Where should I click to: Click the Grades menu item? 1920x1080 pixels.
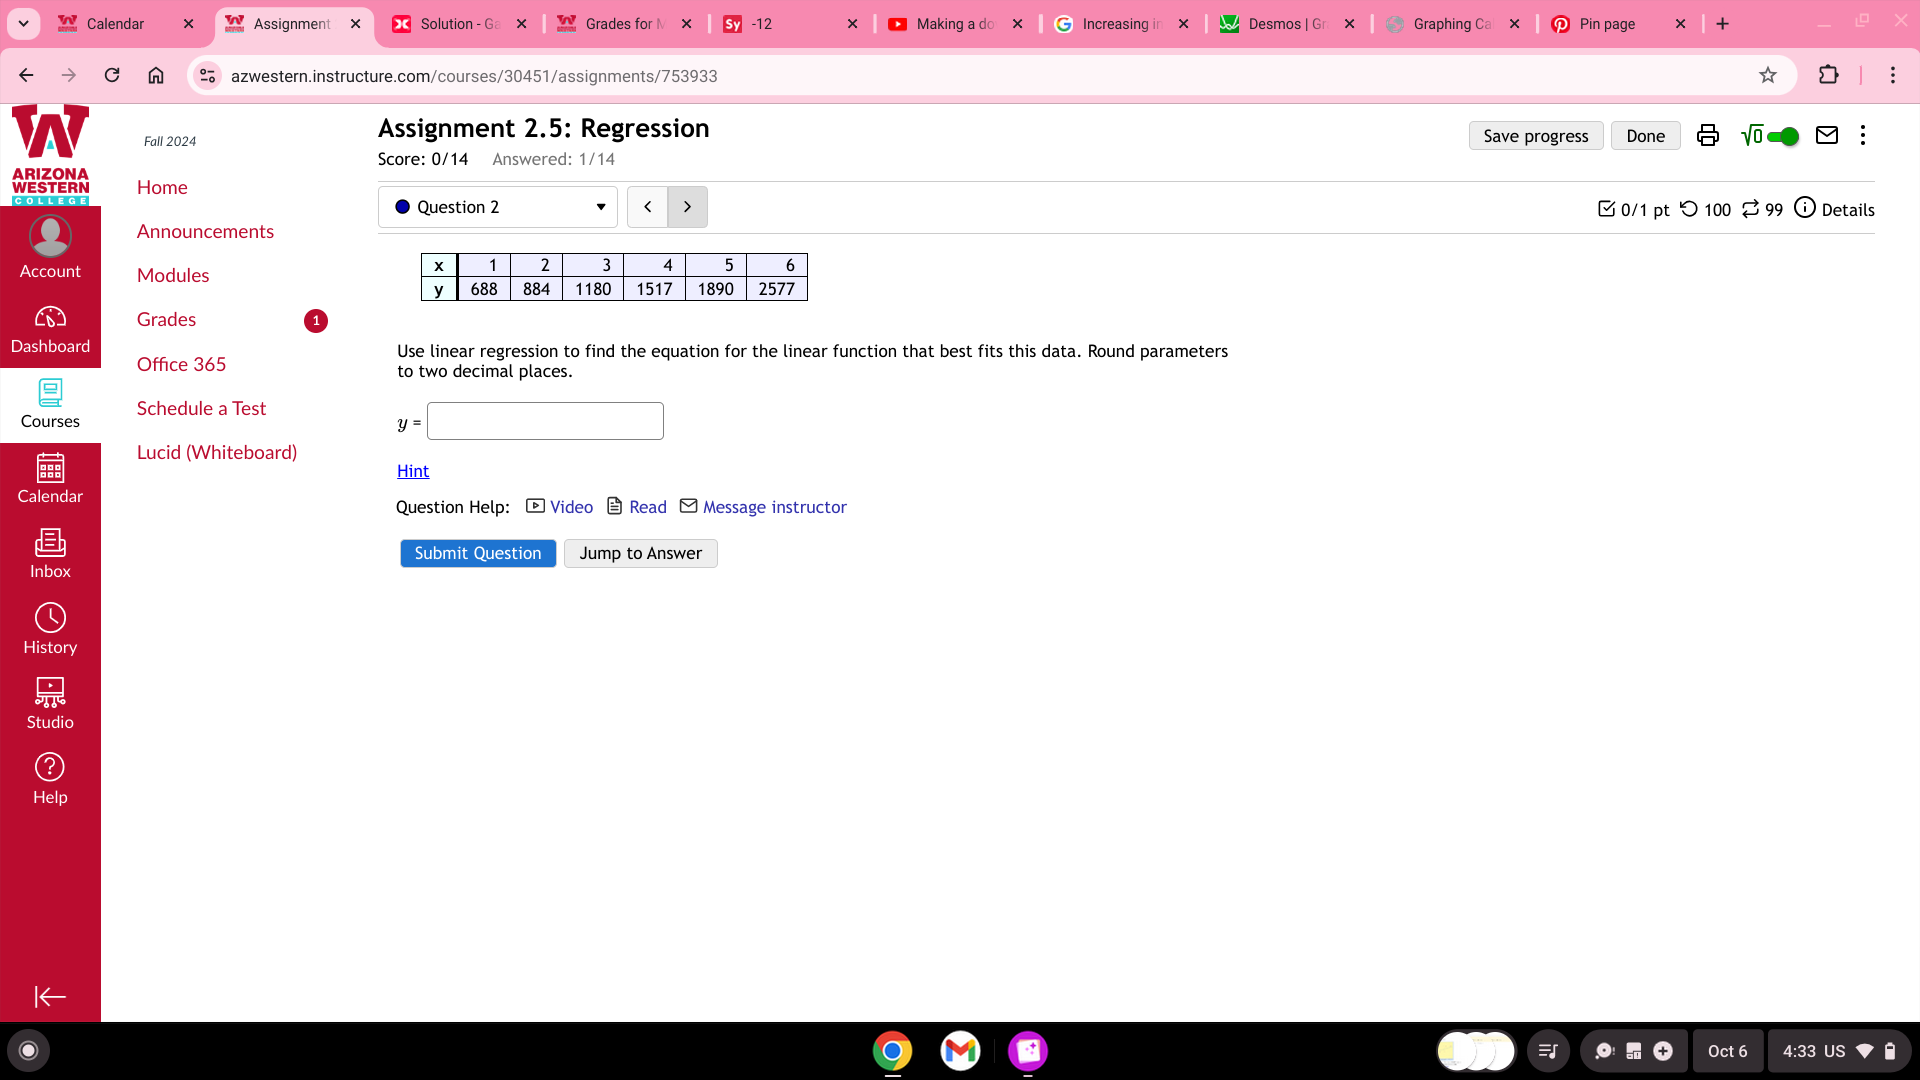point(165,319)
